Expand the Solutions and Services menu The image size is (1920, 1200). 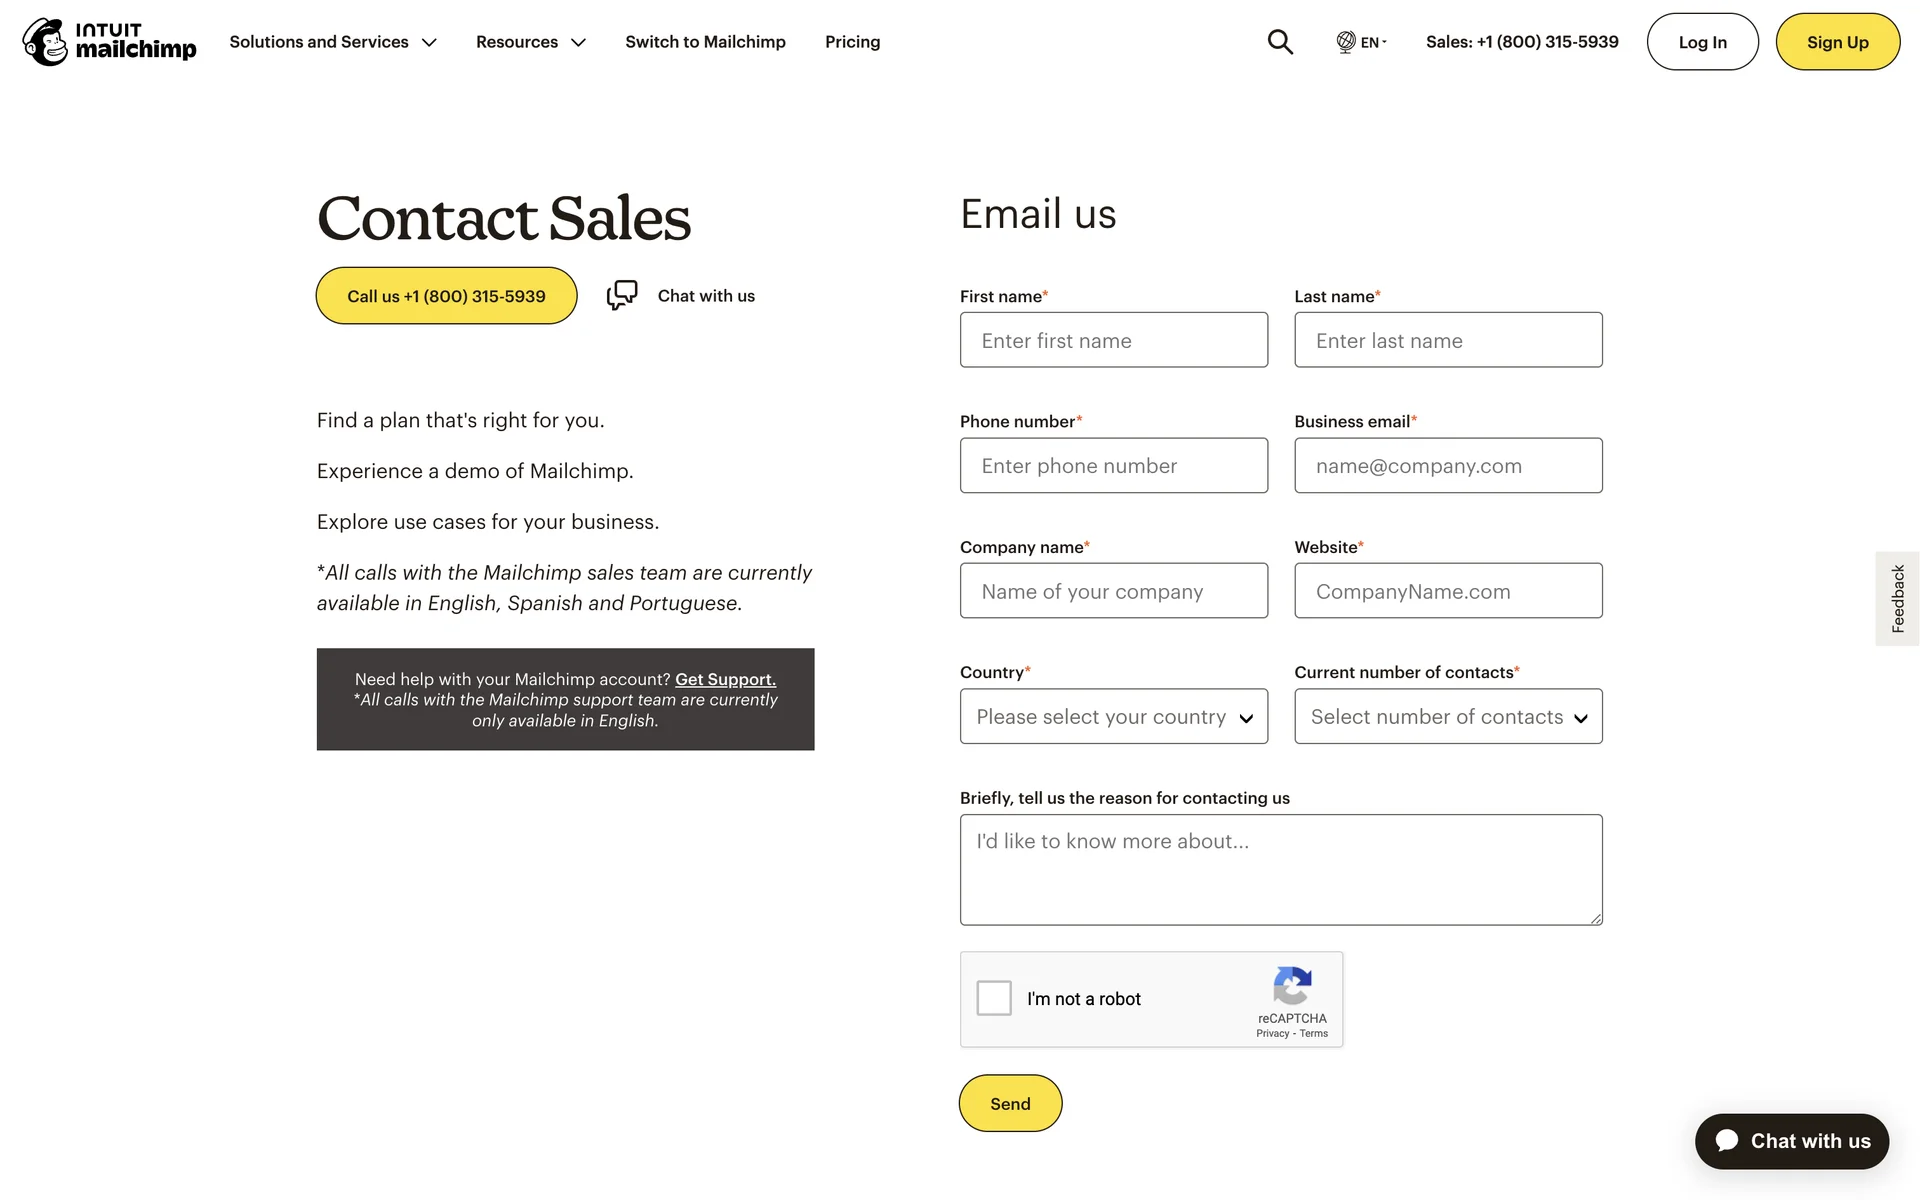click(x=333, y=42)
